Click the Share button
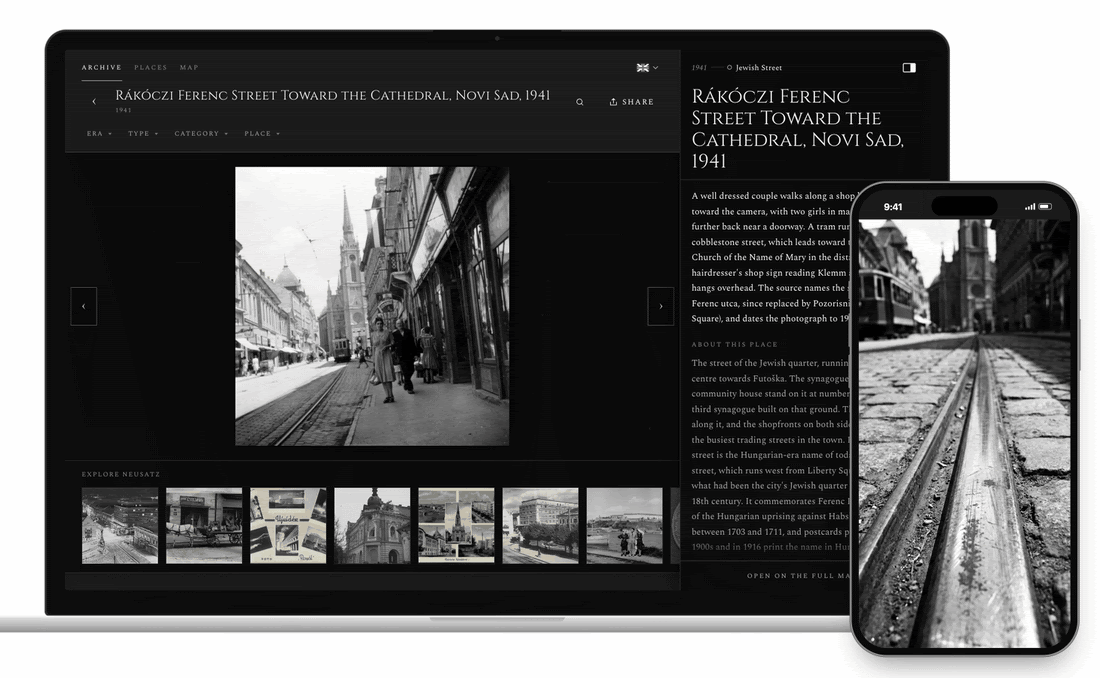 click(x=631, y=102)
